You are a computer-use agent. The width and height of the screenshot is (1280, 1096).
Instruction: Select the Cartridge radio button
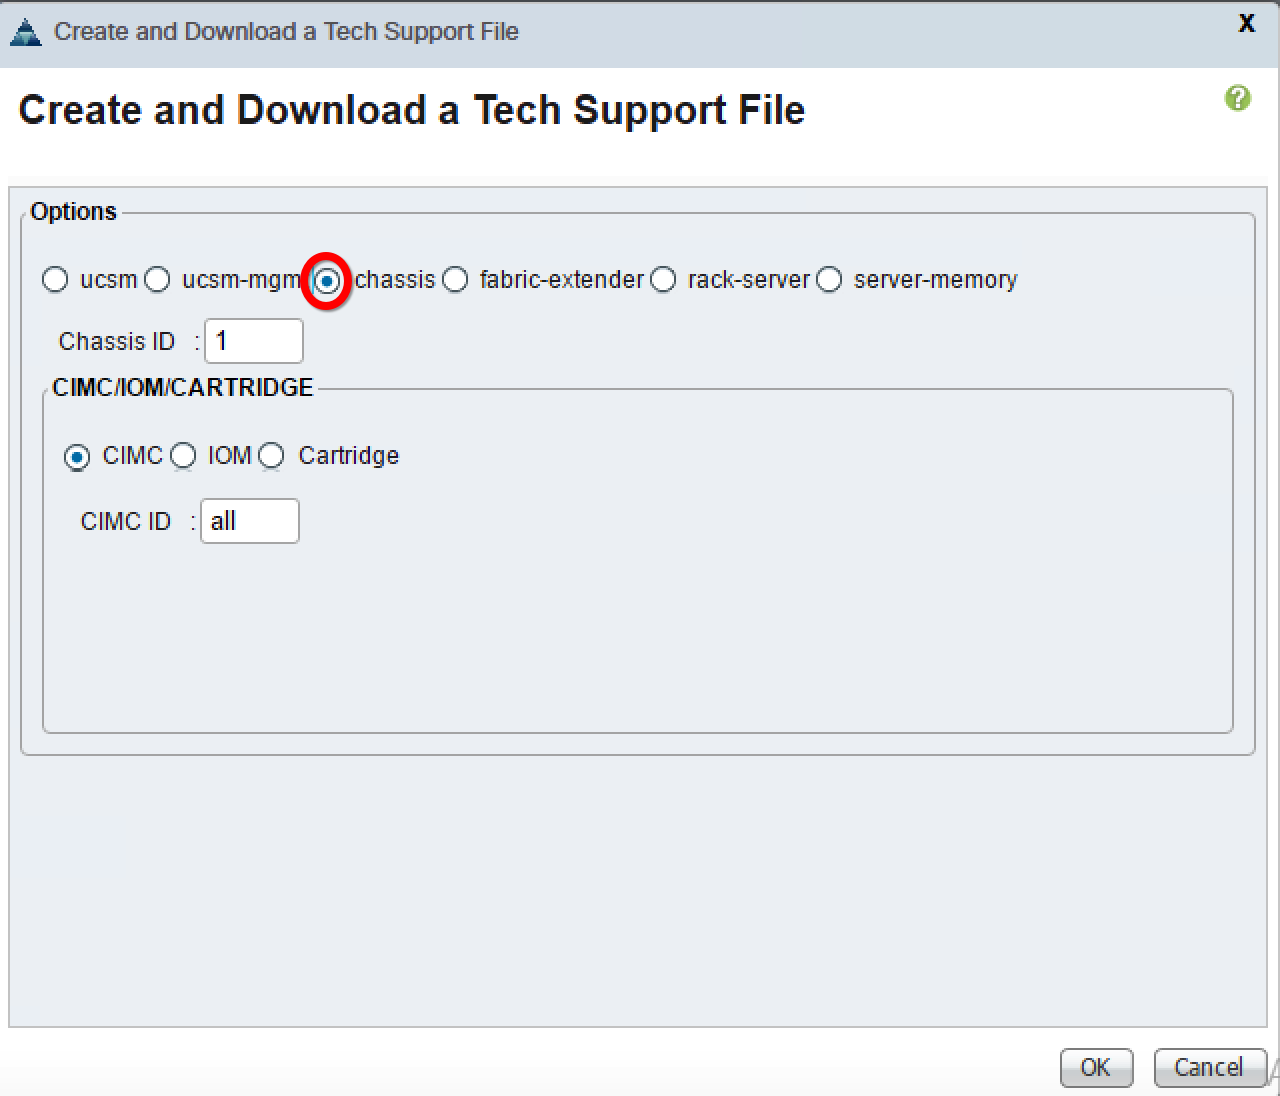tap(272, 456)
